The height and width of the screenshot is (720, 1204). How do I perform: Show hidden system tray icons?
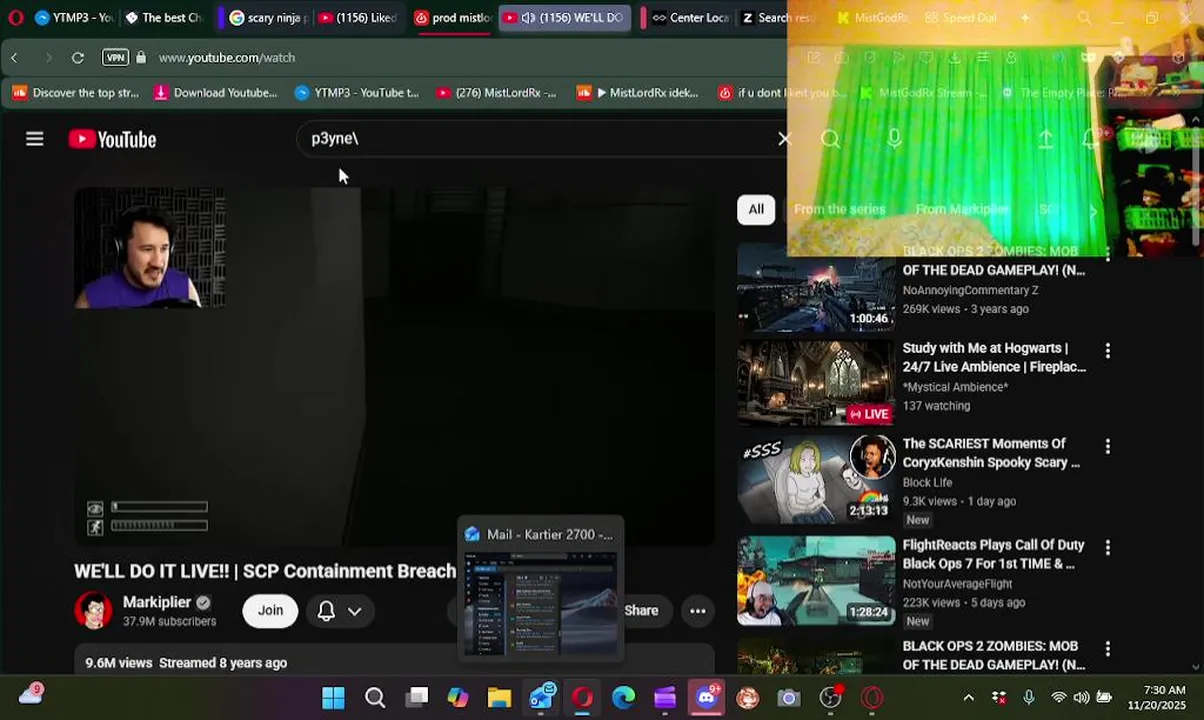pyautogui.click(x=968, y=698)
